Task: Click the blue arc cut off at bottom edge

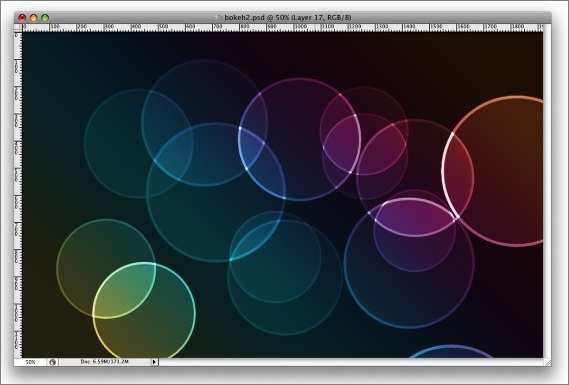Action: tap(451, 351)
